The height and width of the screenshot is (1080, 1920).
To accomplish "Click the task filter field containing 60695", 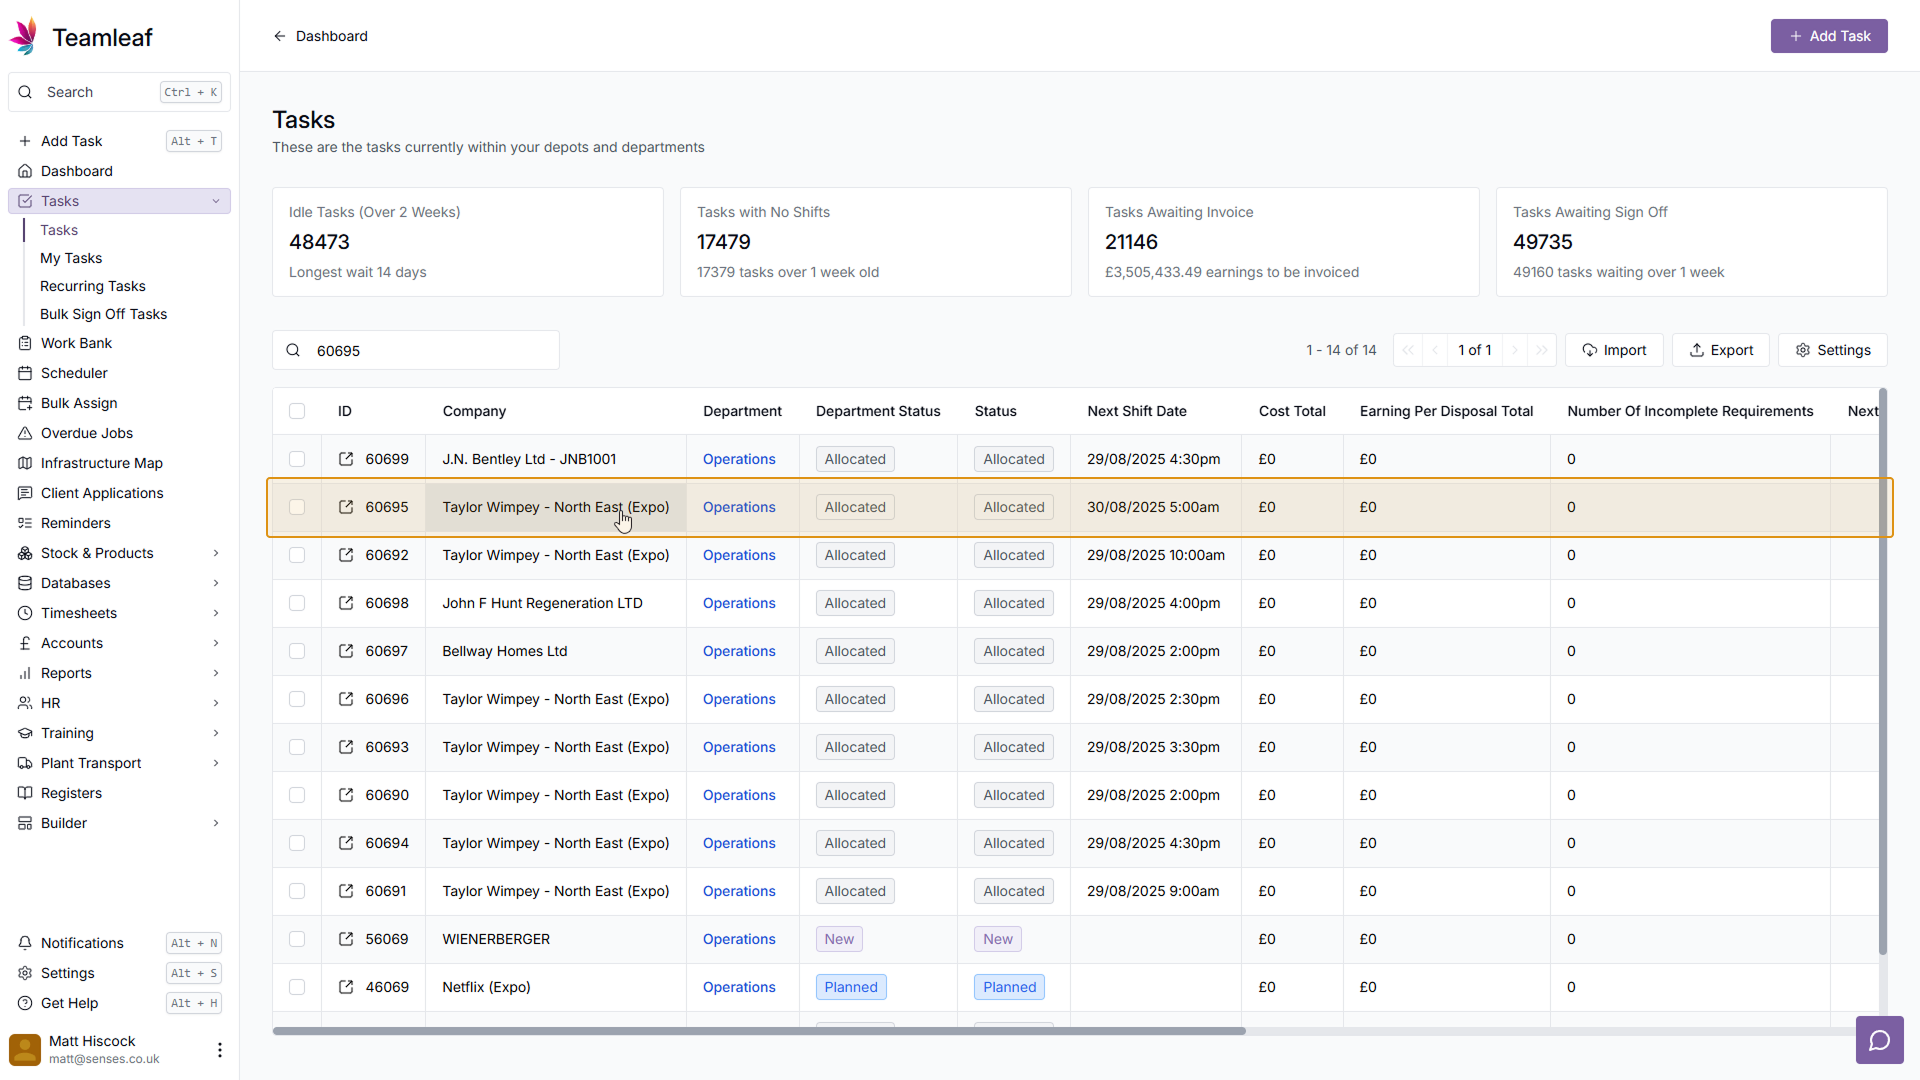I will (x=416, y=350).
